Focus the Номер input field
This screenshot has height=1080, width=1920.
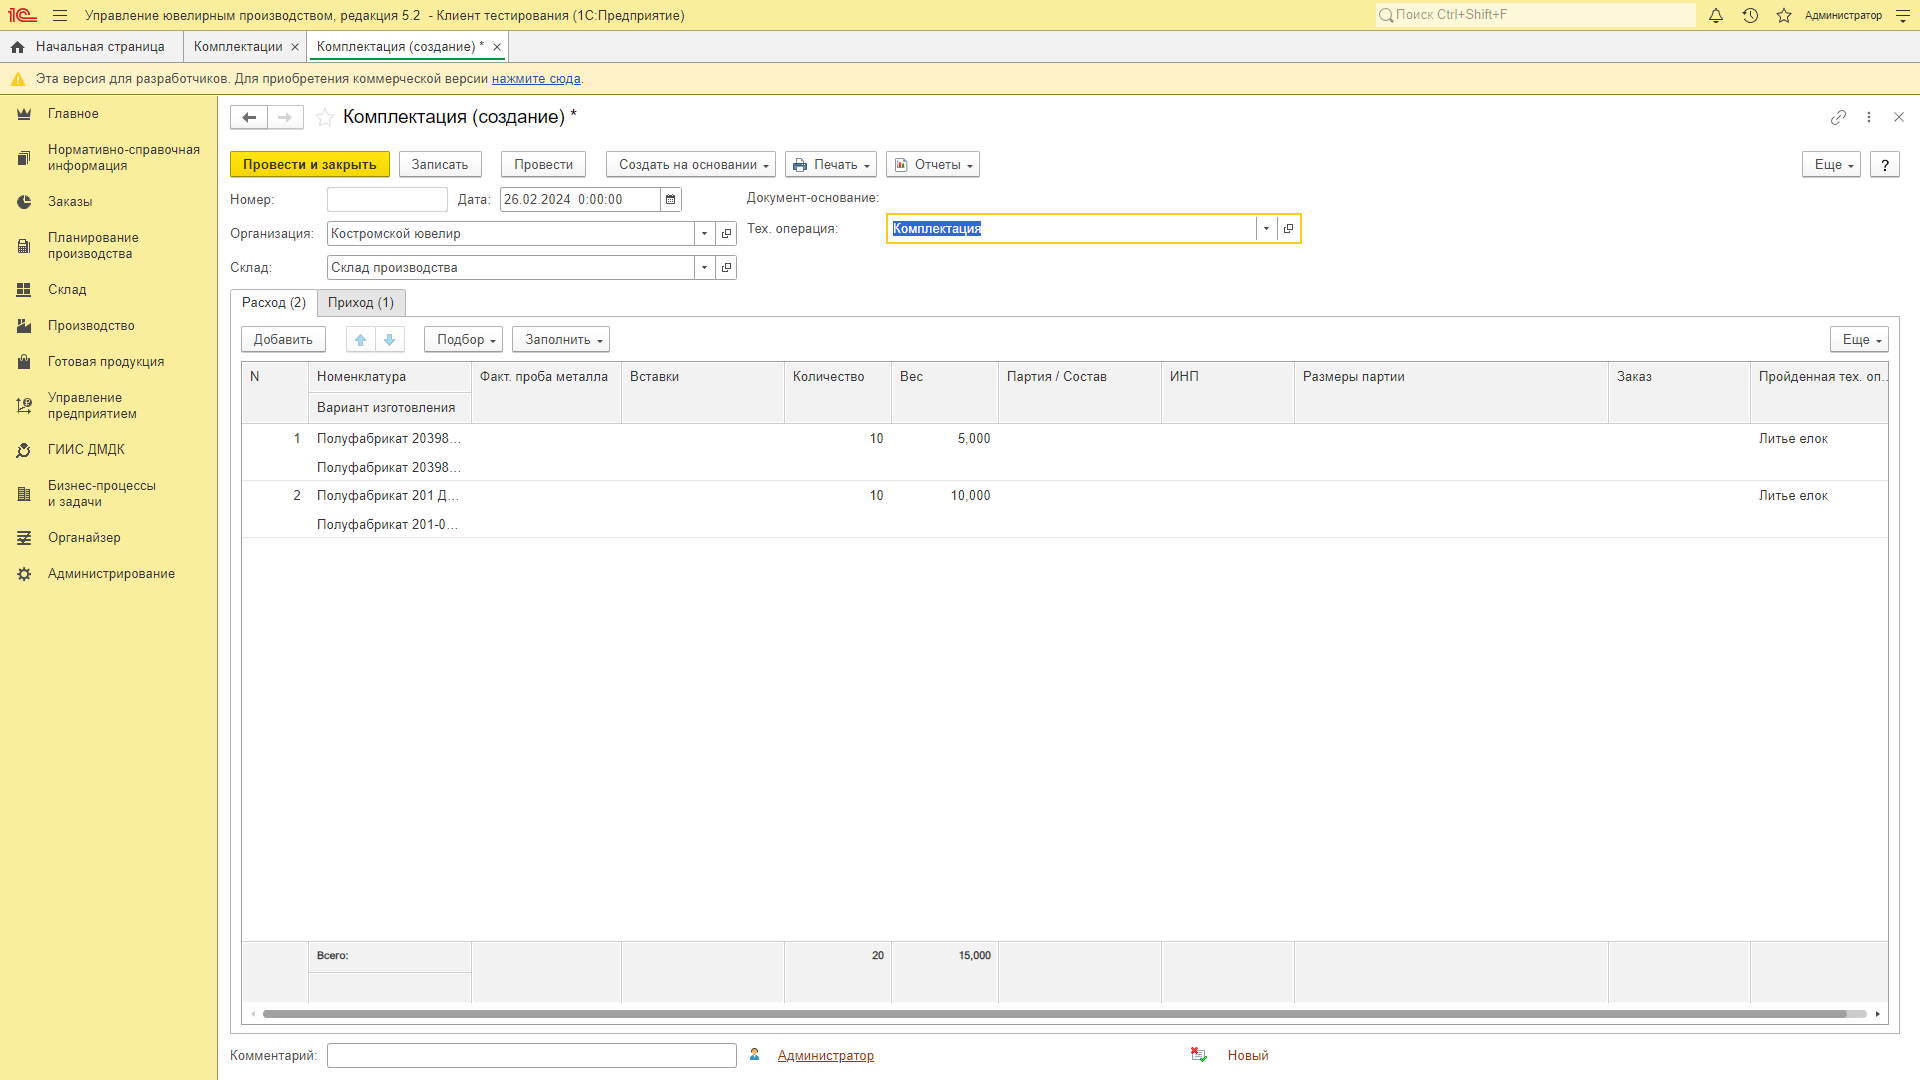click(x=387, y=200)
